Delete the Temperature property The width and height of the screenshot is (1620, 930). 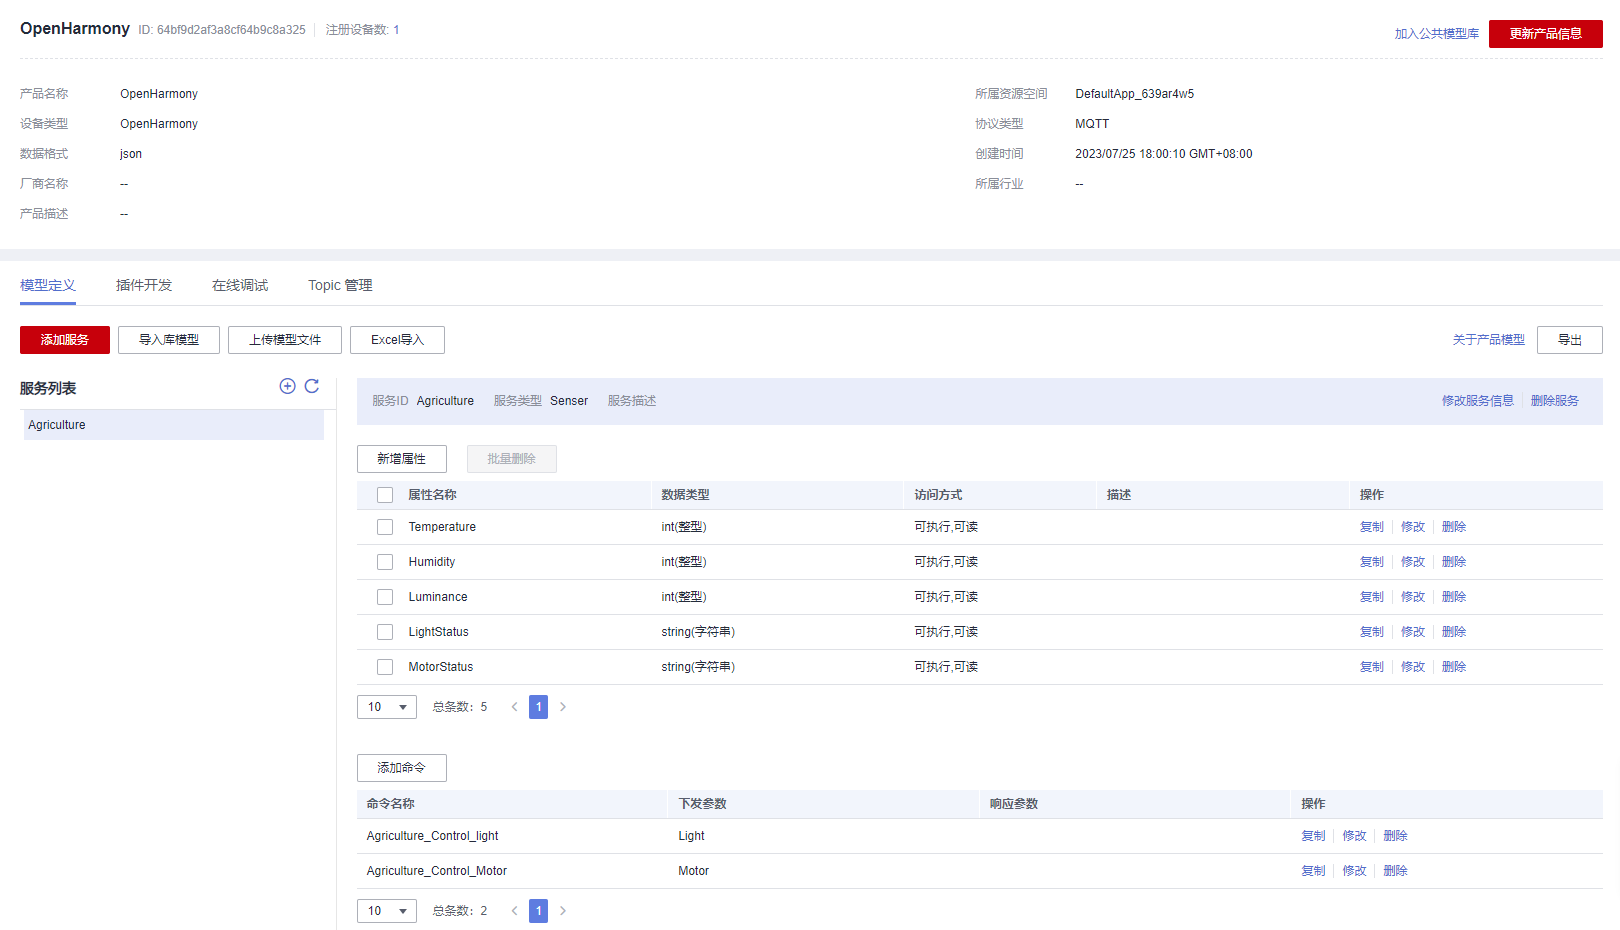[x=1454, y=527]
